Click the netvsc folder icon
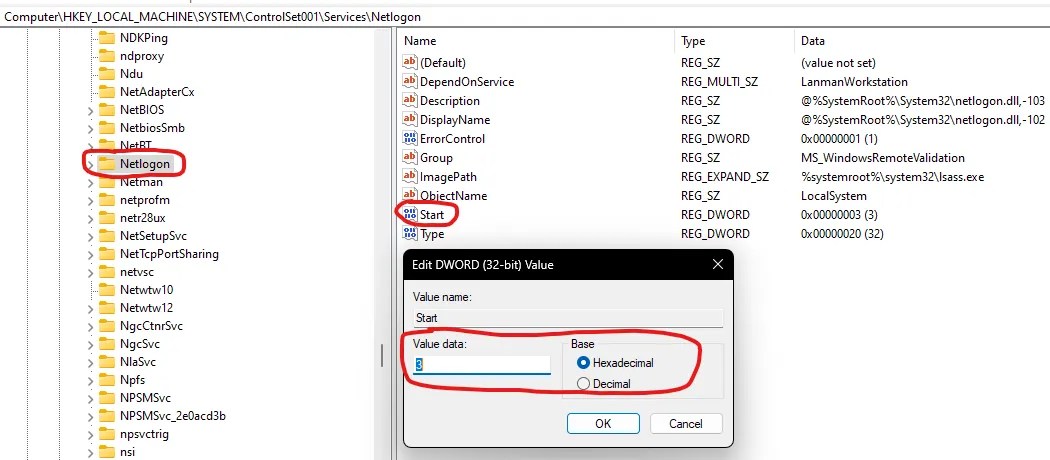Viewport: 1050px width, 460px height. 107,273
